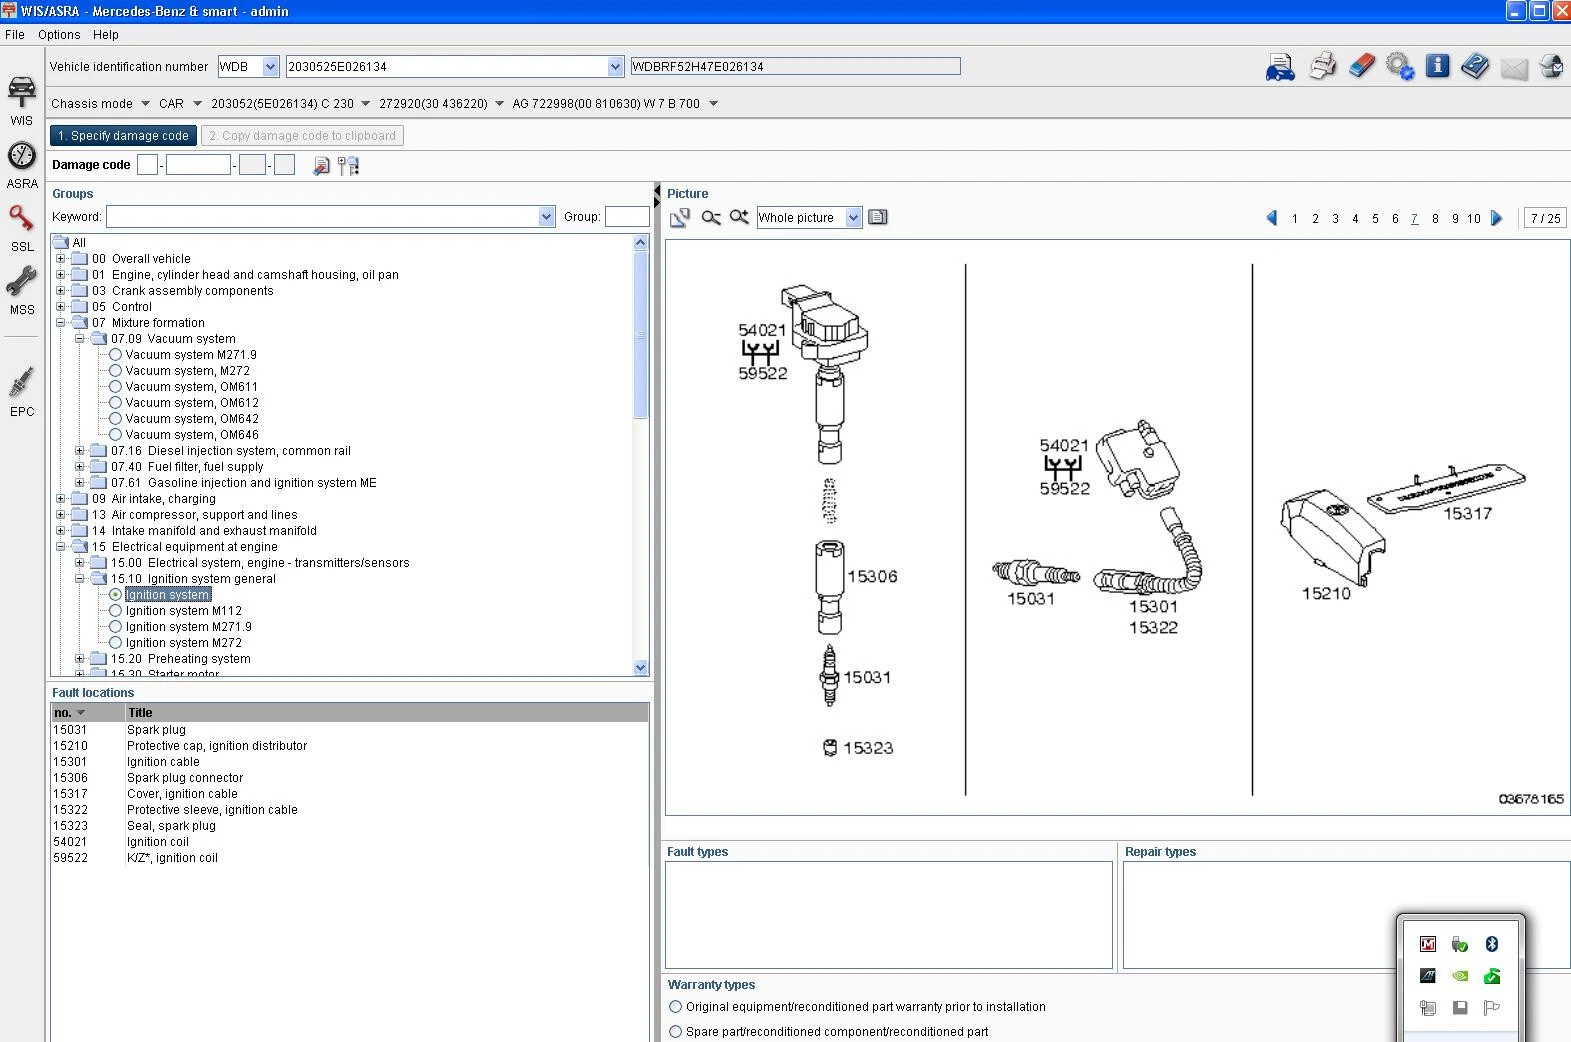
Task: Zoom out the picture with magnifier minus
Action: coord(711,218)
